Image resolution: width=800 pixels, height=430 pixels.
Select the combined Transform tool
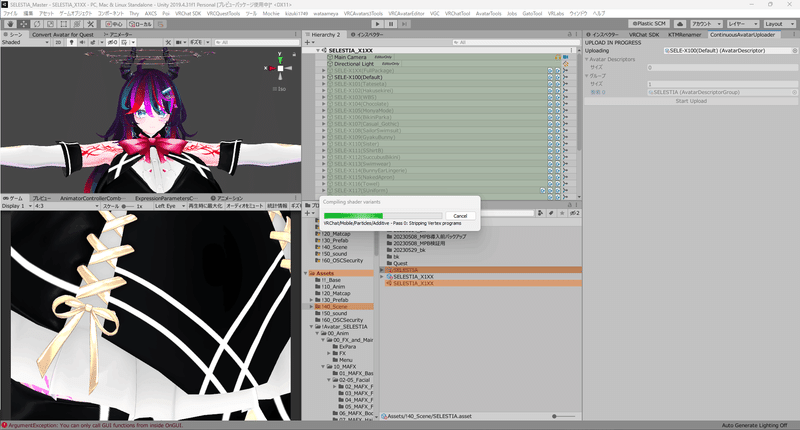pyautogui.click(x=77, y=24)
